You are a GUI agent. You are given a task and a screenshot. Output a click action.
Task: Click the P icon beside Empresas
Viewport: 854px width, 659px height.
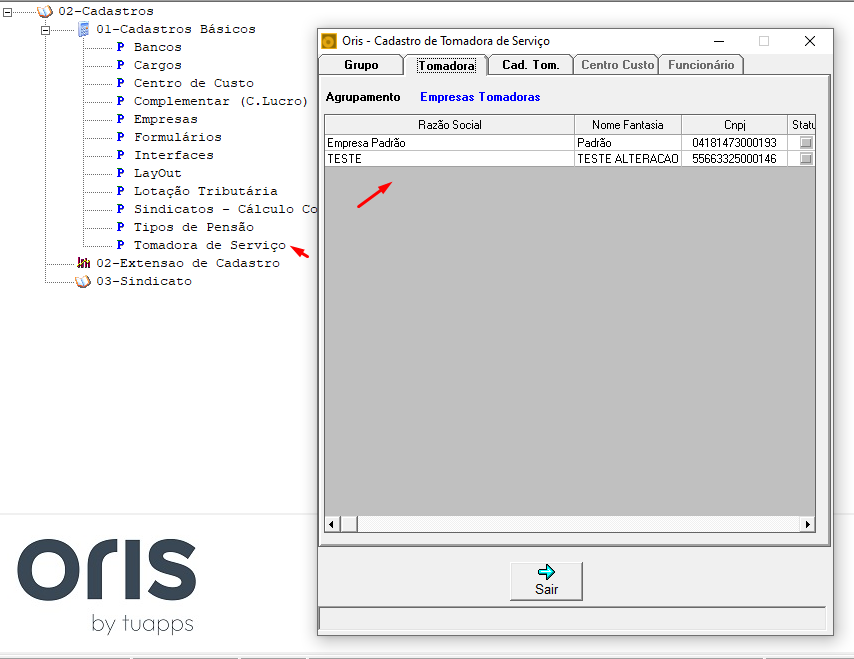tap(120, 119)
